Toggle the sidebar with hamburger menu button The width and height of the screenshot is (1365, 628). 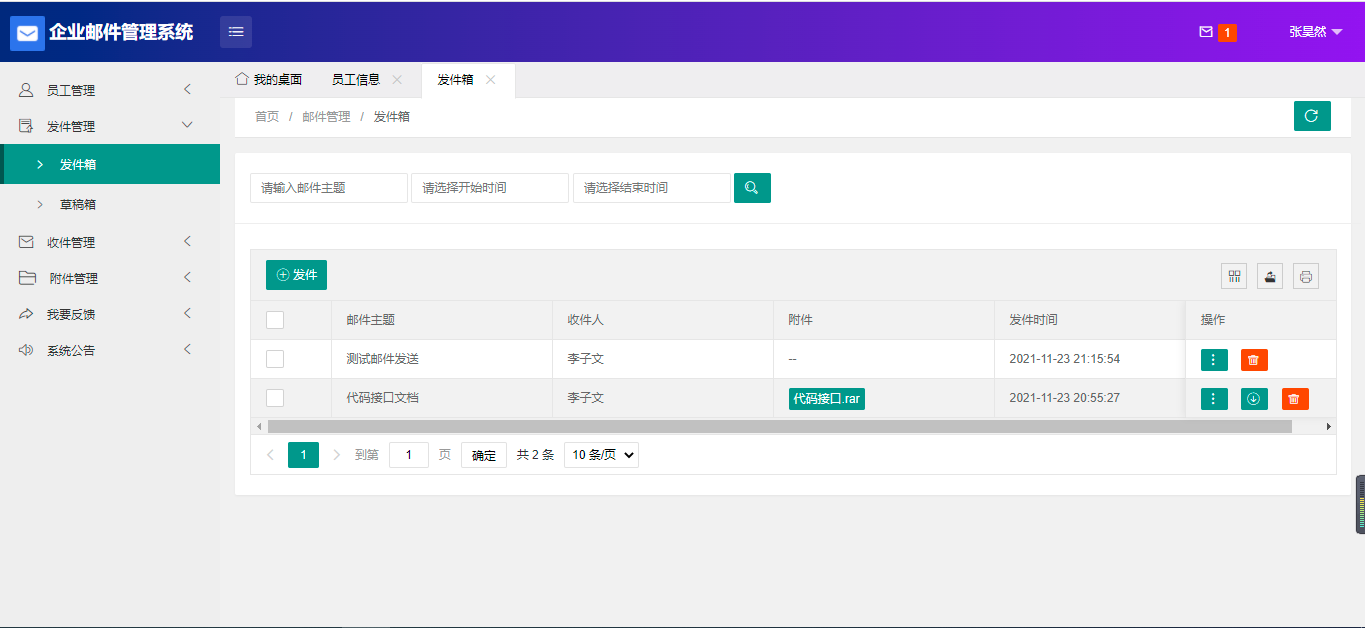236,32
